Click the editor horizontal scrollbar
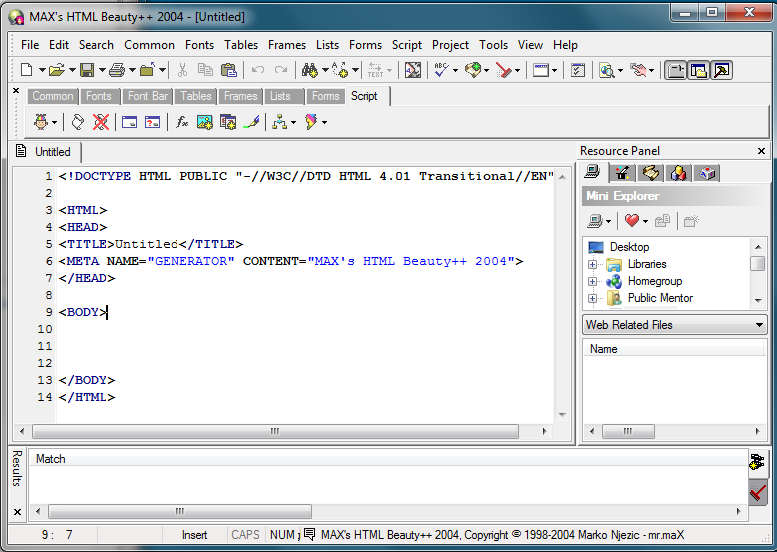This screenshot has width=777, height=552. [274, 432]
